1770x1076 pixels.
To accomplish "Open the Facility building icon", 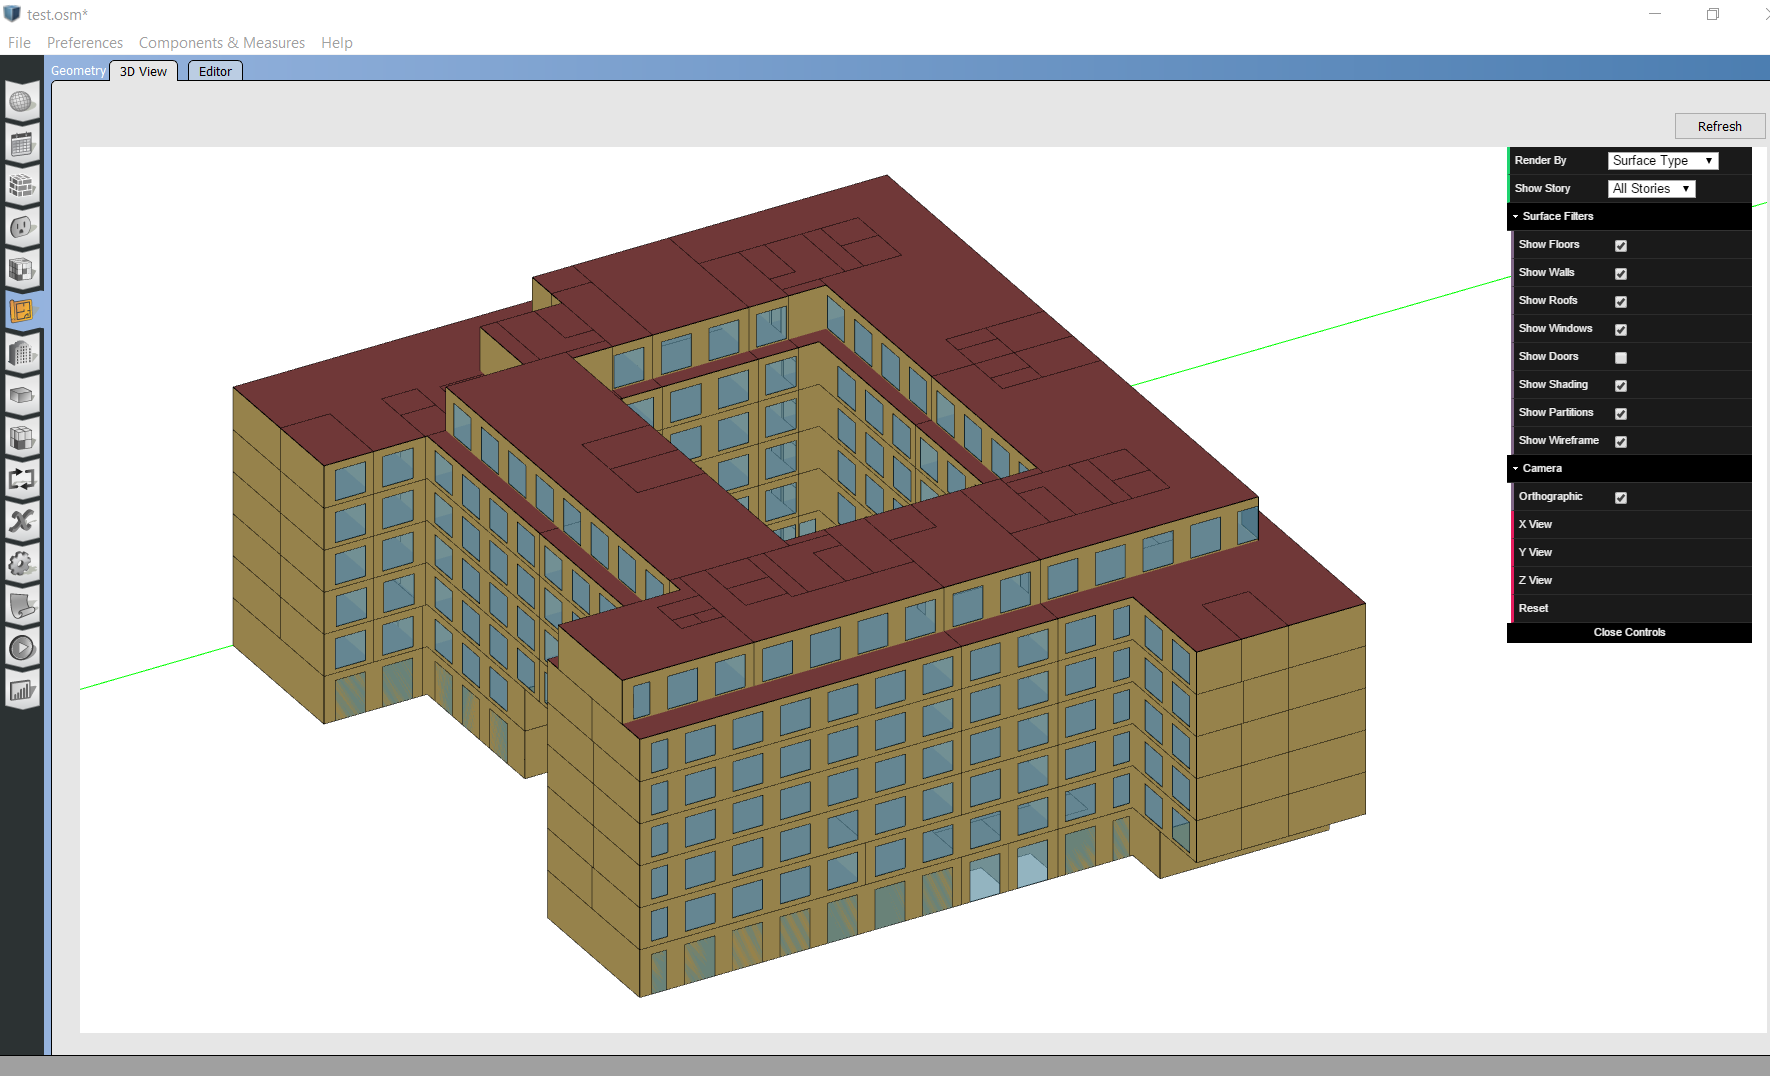I will tap(22, 353).
